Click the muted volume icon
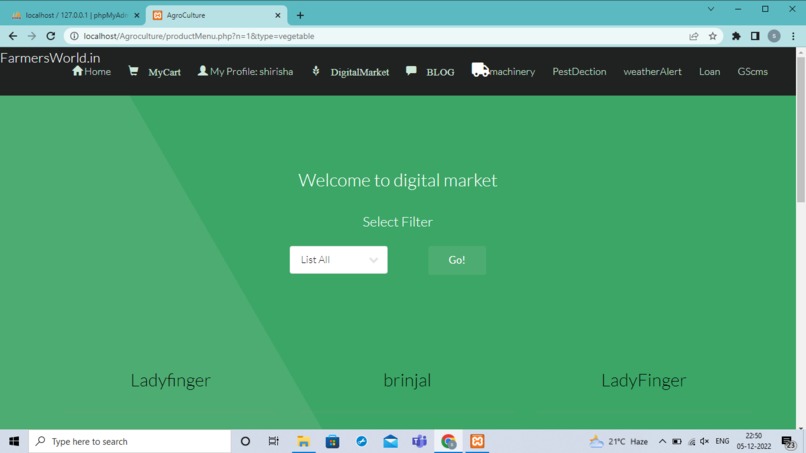Screen dimensions: 806x453 [x=705, y=441]
